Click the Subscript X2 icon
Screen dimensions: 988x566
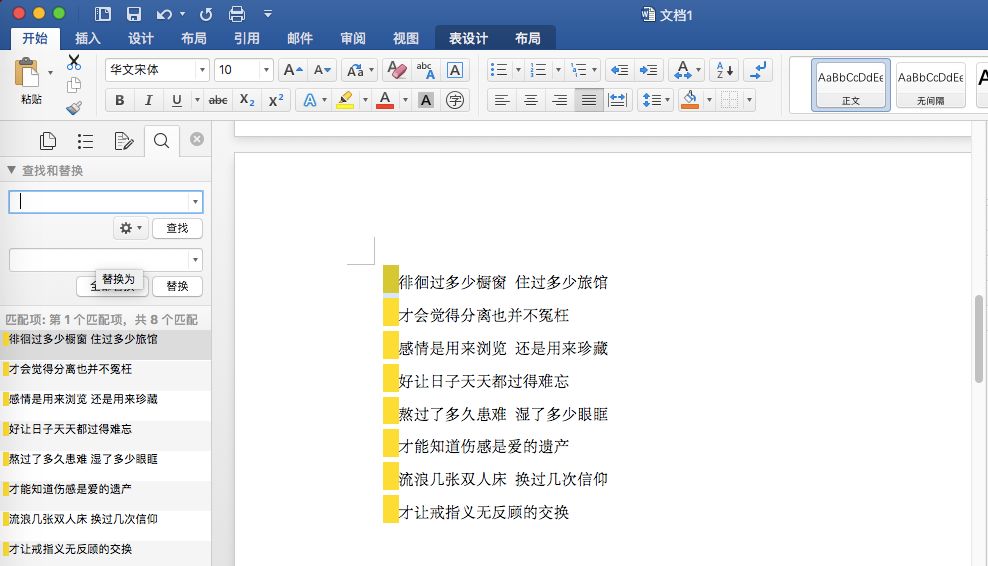click(x=247, y=100)
